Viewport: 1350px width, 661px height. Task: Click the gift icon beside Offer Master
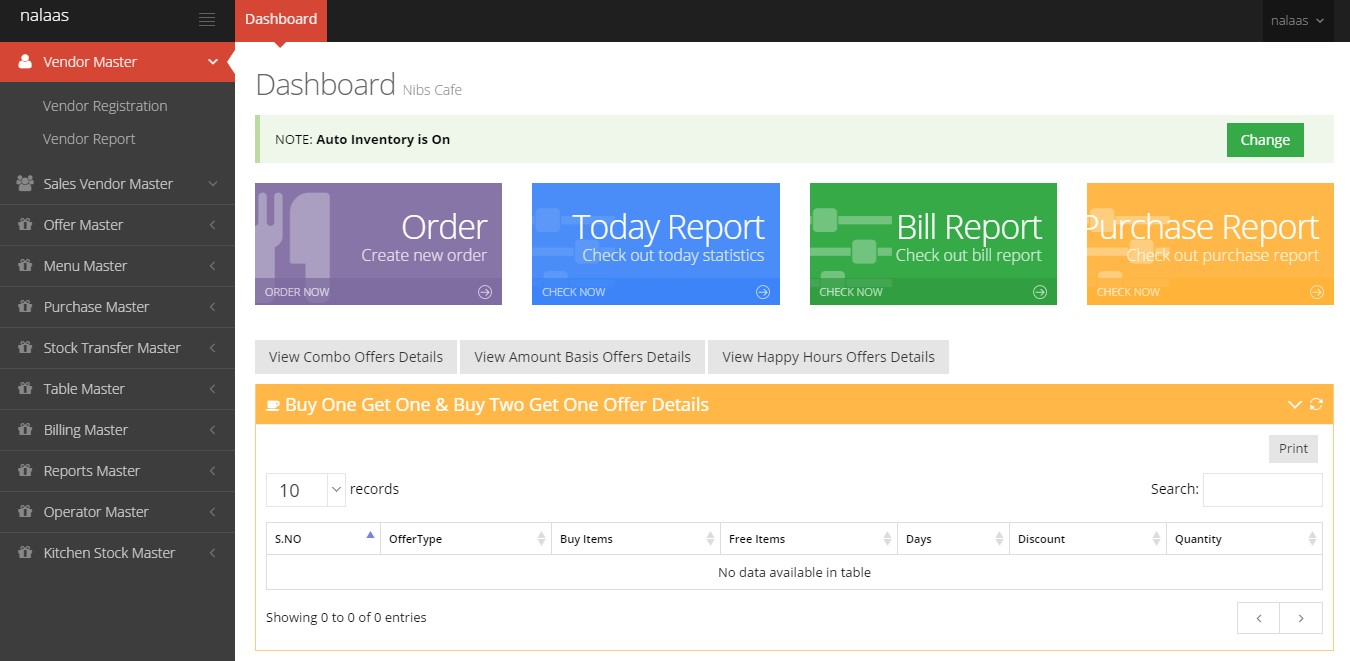pyautogui.click(x=25, y=225)
